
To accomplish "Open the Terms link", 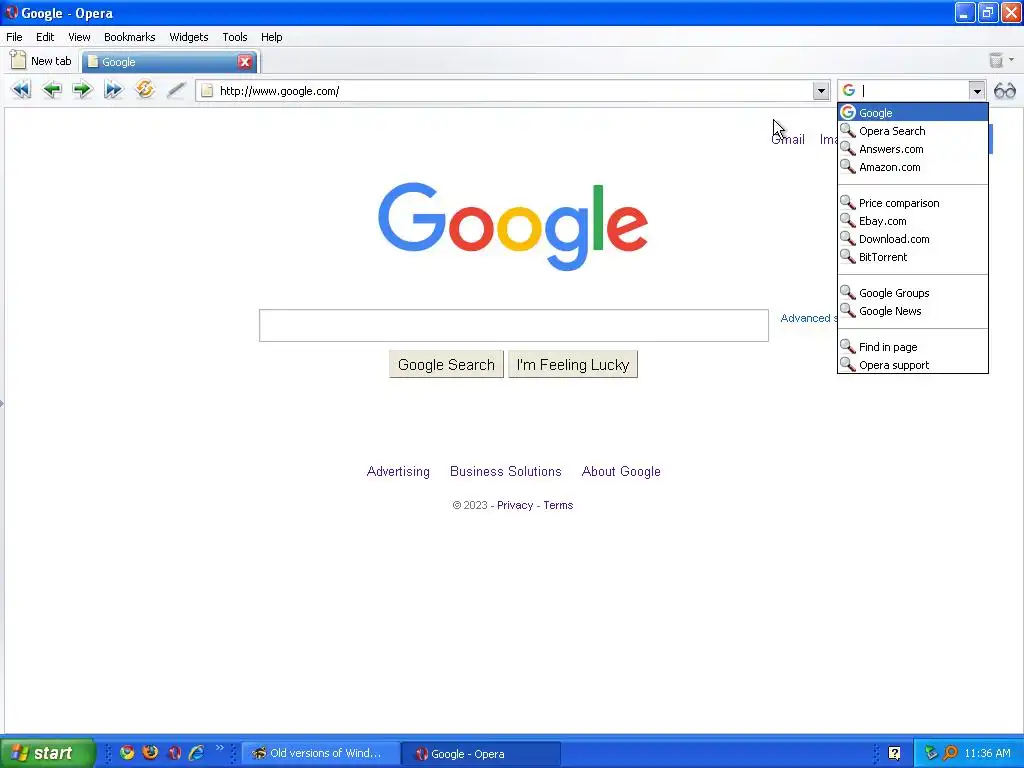I will (x=558, y=505).
